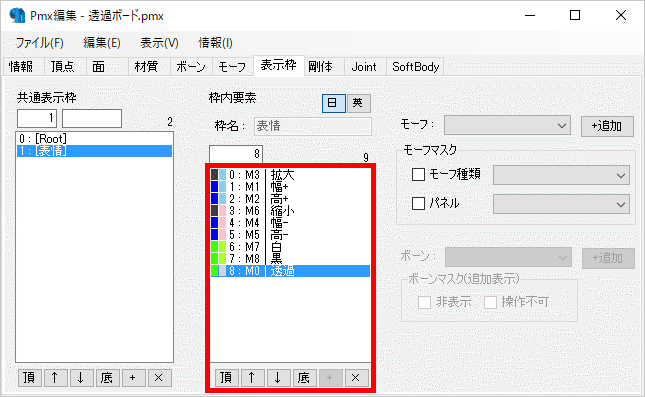Select element 6 : M7 白
The height and width of the screenshot is (397, 645).
pos(290,246)
